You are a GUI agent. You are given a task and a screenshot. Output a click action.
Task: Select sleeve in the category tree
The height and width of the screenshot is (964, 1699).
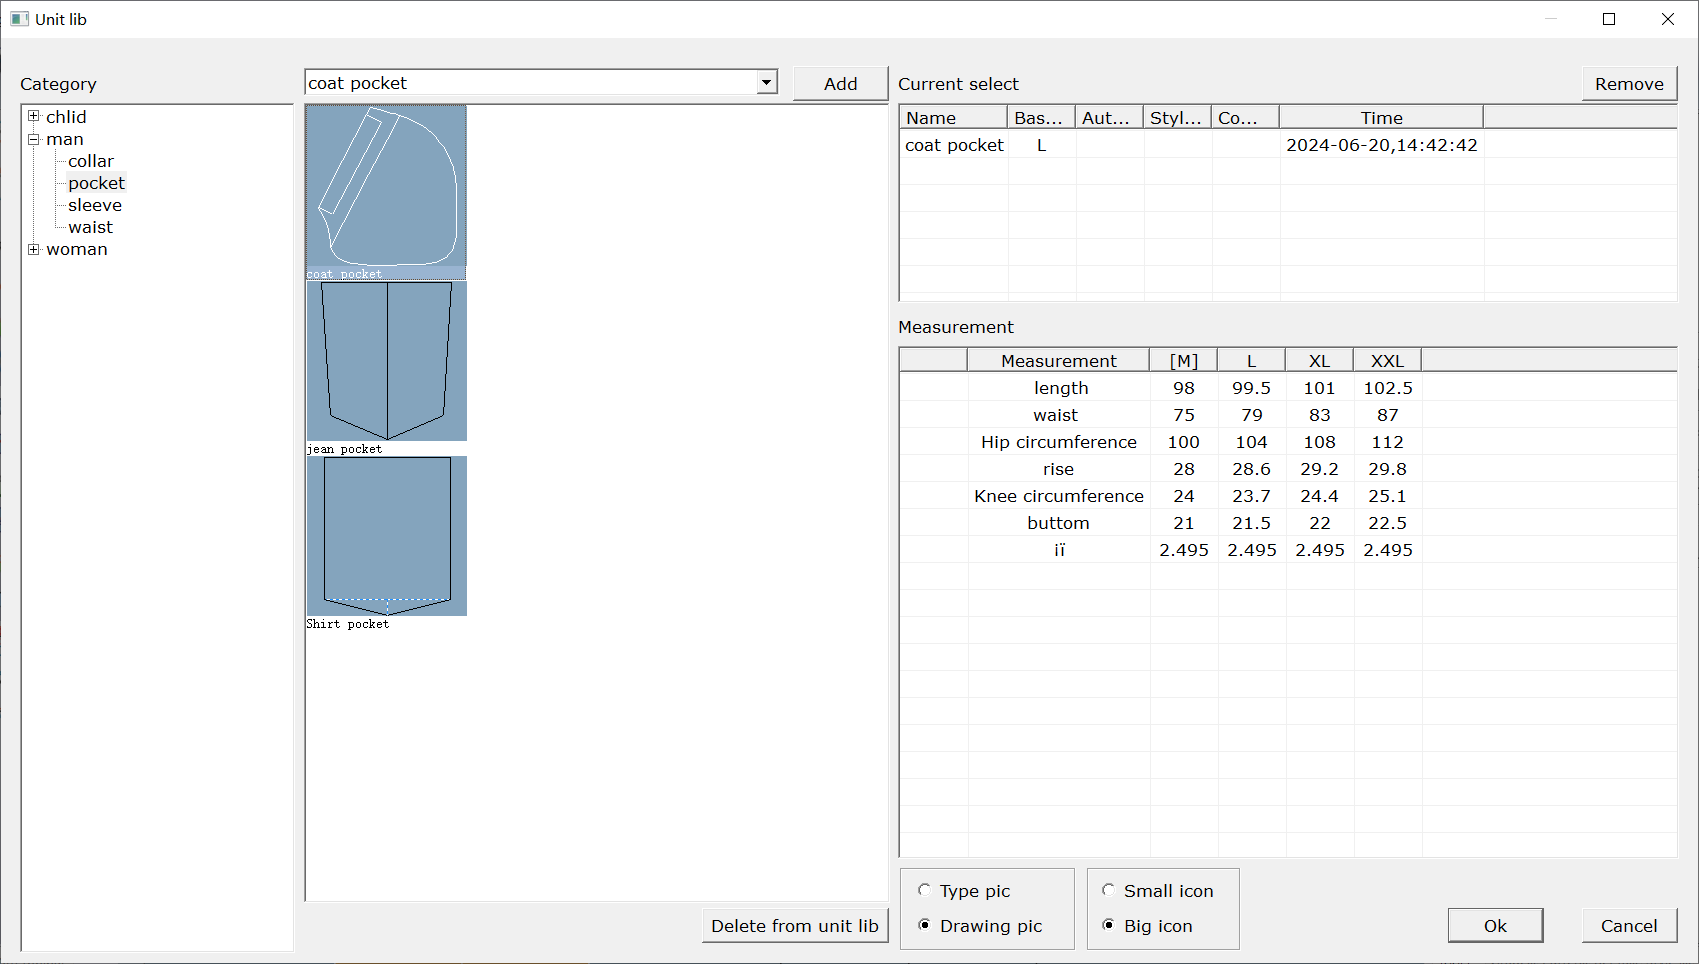[x=95, y=205]
